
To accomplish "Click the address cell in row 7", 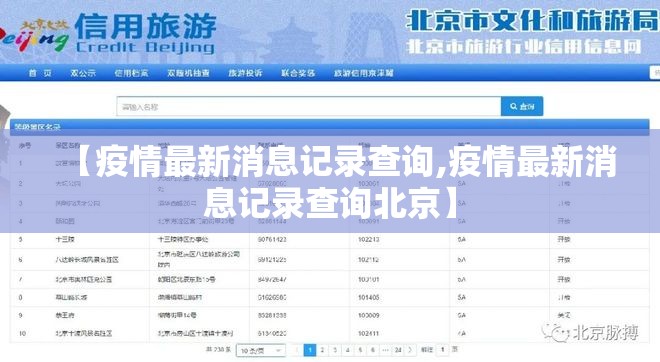I will tap(186, 279).
